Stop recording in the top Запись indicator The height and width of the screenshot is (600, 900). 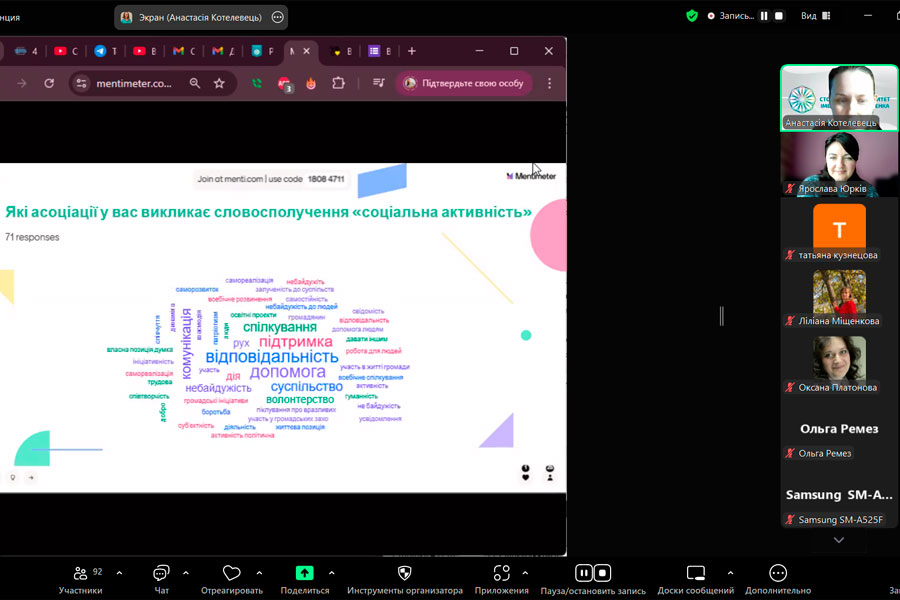coord(779,16)
